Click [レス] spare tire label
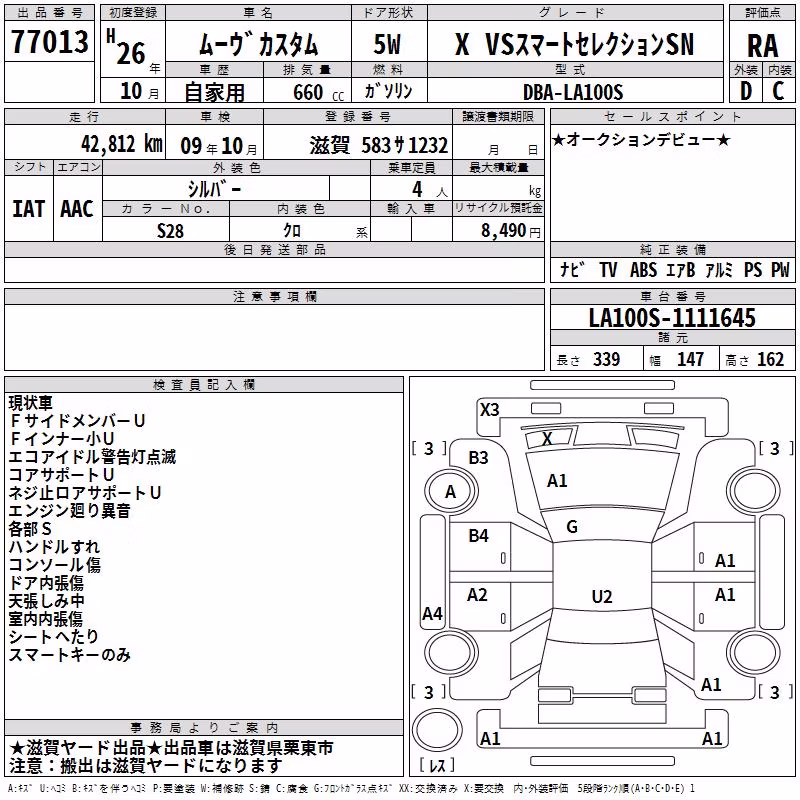800x800 pixels. click(x=436, y=765)
